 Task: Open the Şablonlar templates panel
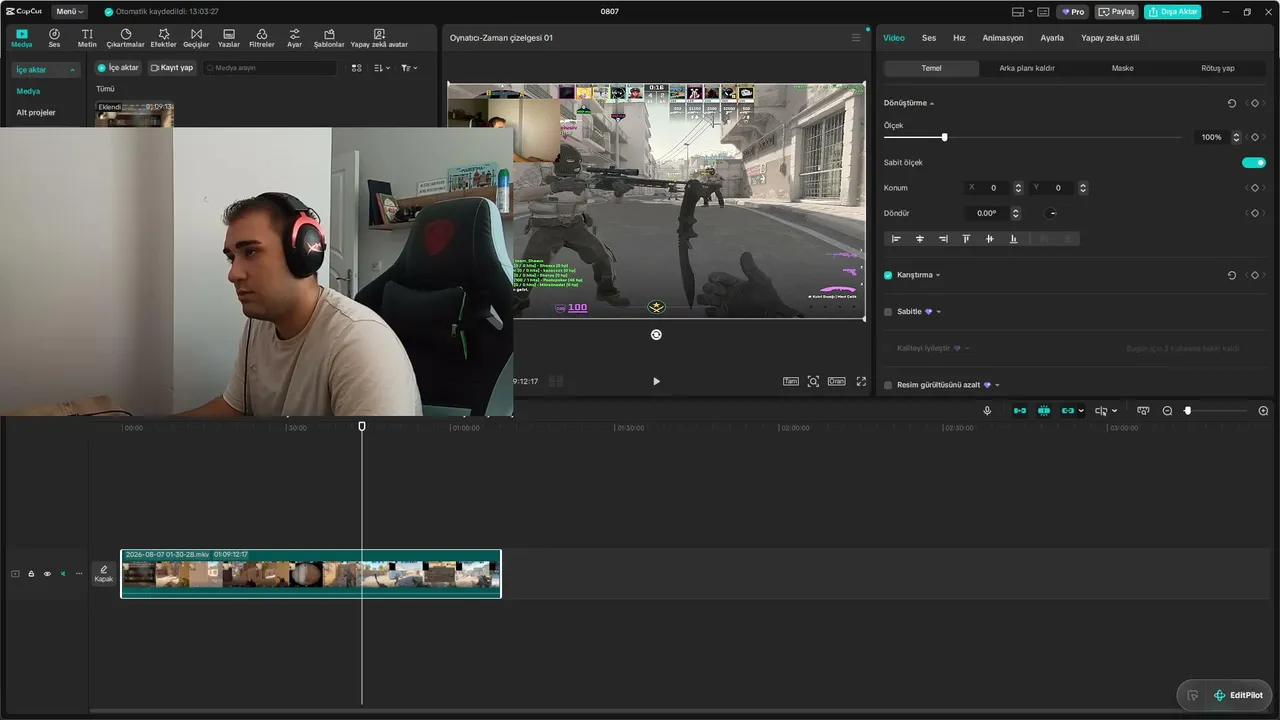point(329,38)
